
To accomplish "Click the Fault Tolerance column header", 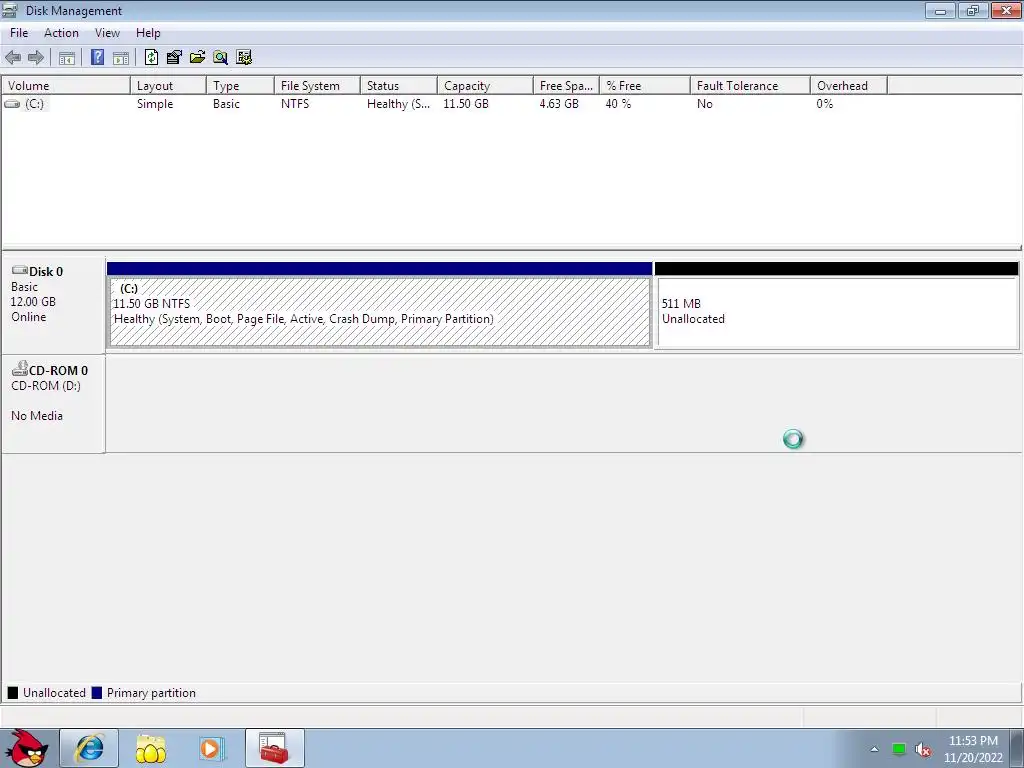I will coord(750,86).
